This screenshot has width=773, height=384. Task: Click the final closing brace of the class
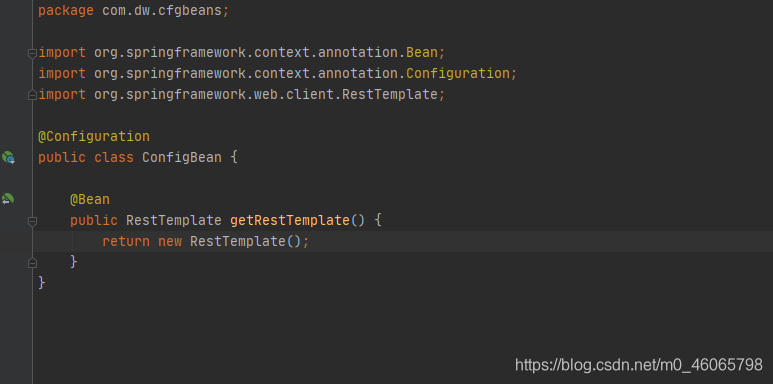tap(42, 282)
